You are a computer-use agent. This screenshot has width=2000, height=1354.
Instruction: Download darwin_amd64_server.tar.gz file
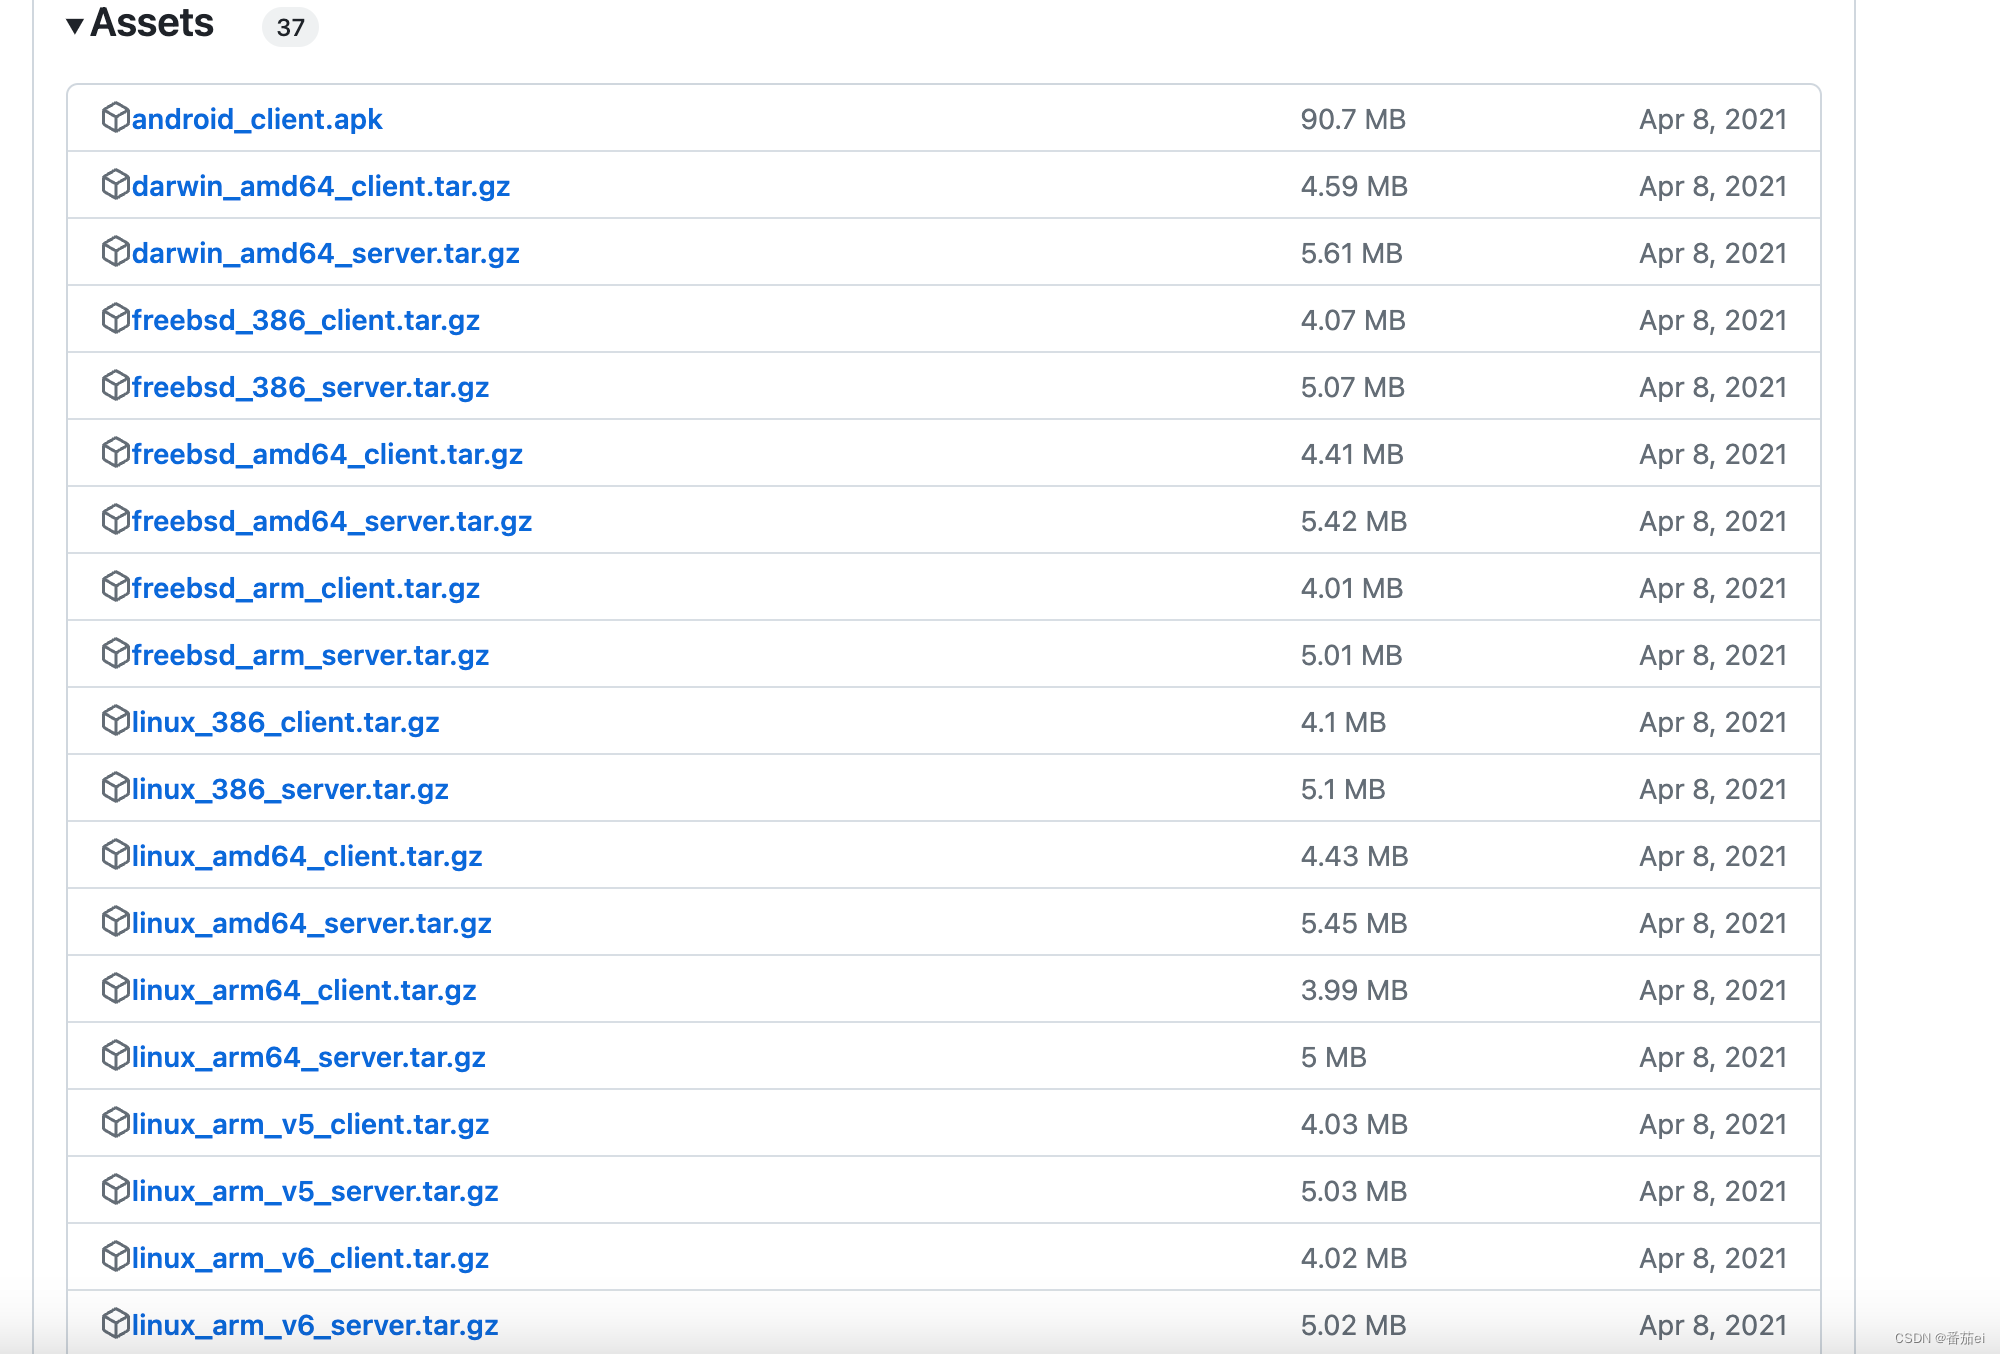pyautogui.click(x=325, y=253)
